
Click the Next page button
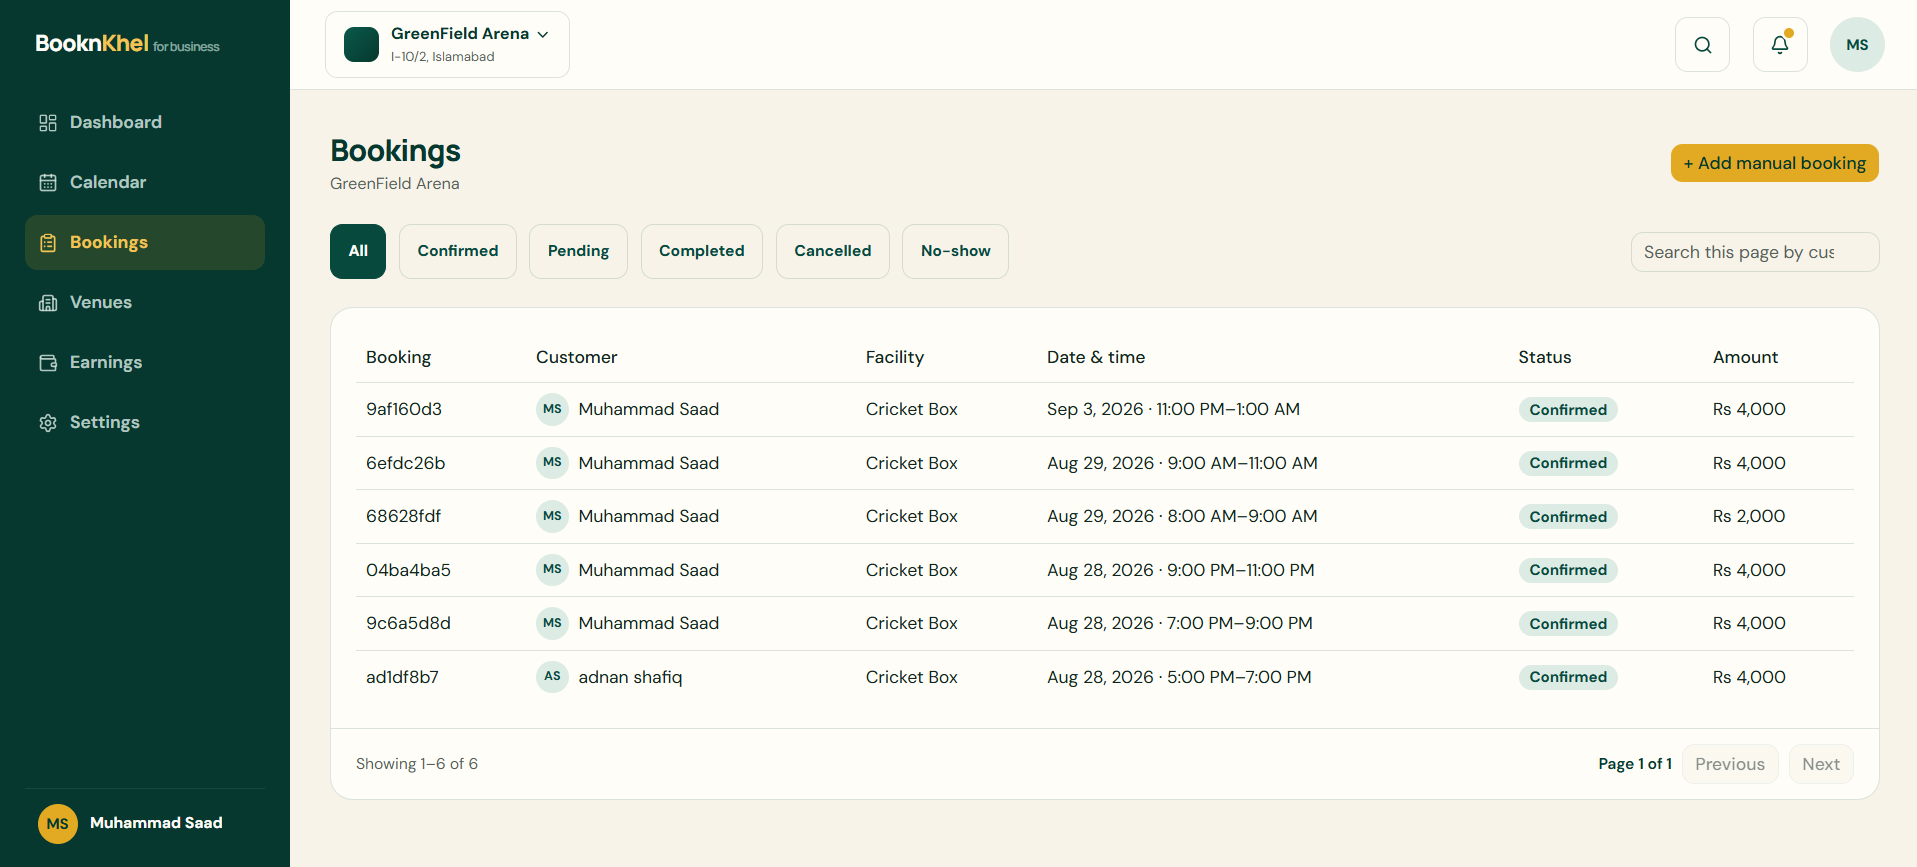point(1821,764)
